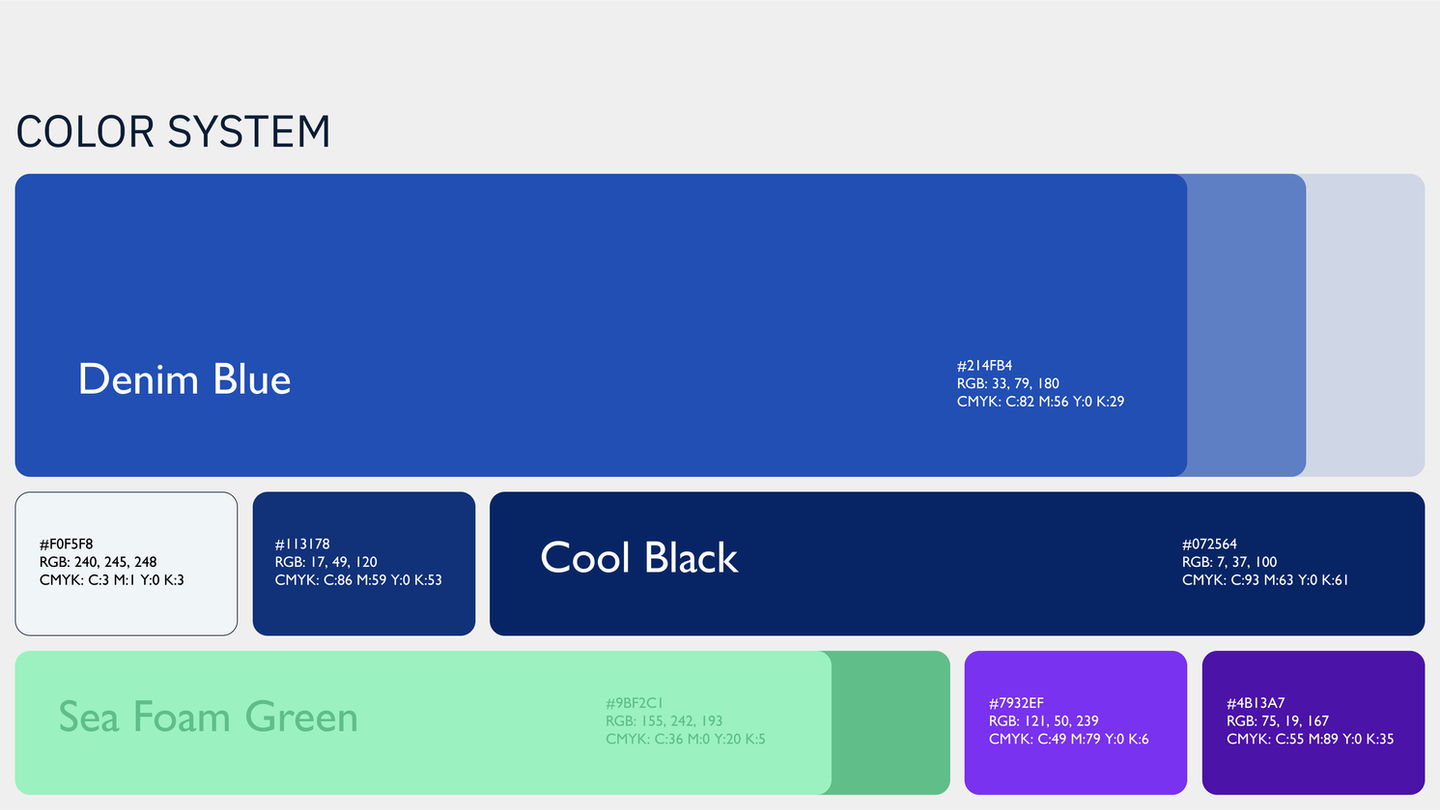This screenshot has height=810, width=1440.
Task: Click the RGB: 75, 19, 167 text
Action: [1278, 721]
